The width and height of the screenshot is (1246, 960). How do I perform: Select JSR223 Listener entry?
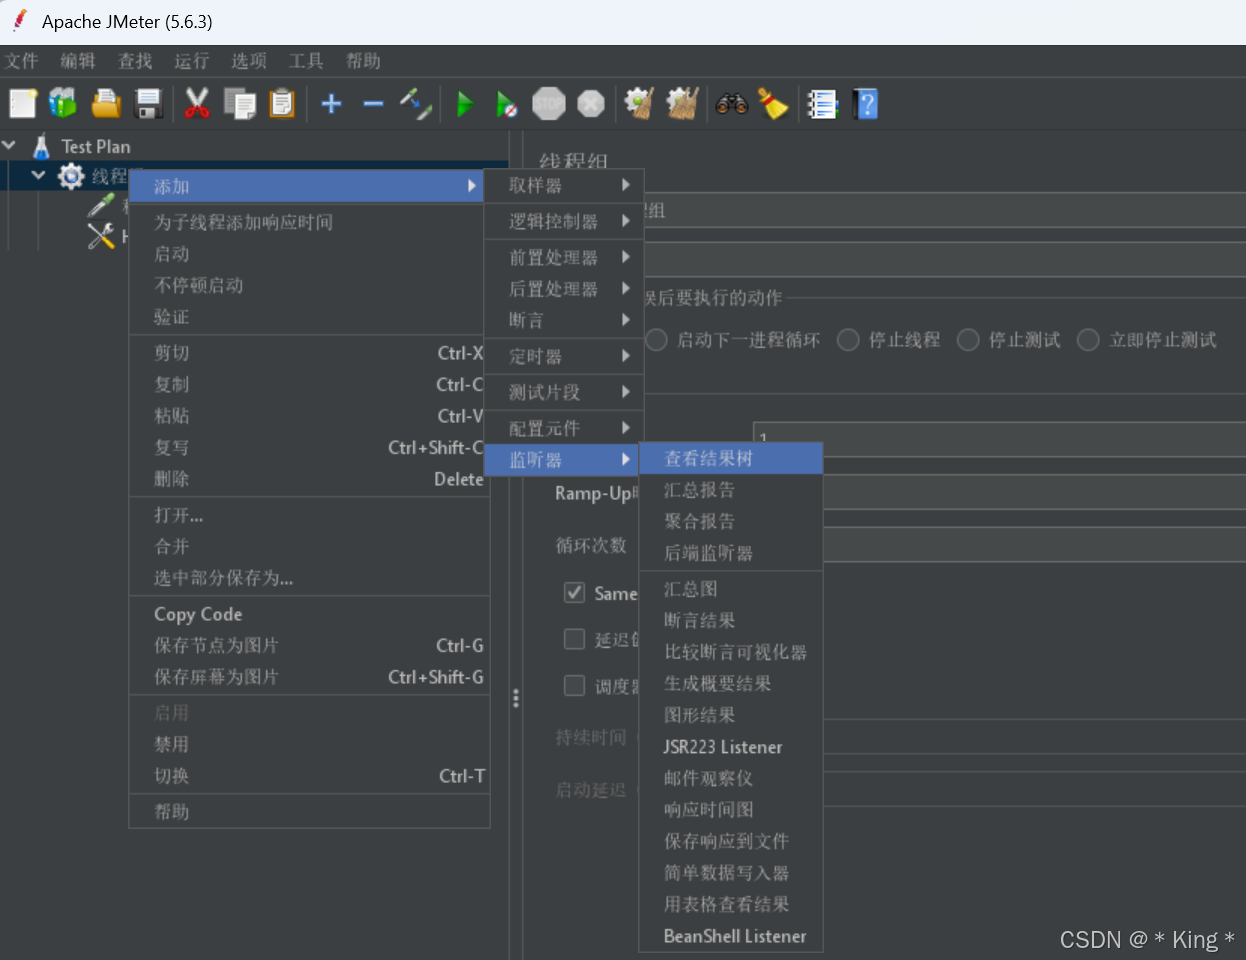point(731,747)
